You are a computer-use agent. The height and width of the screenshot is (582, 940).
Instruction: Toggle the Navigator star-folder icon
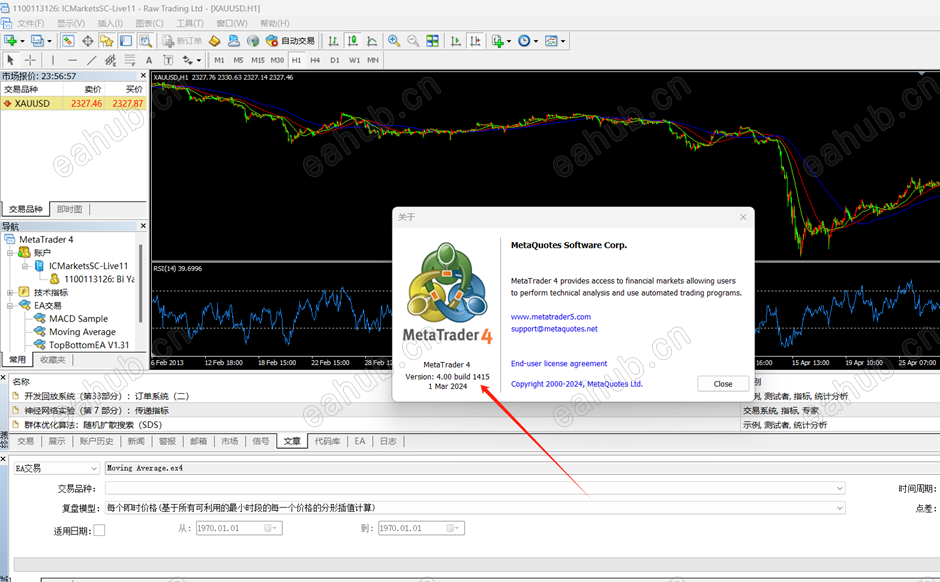pos(107,41)
